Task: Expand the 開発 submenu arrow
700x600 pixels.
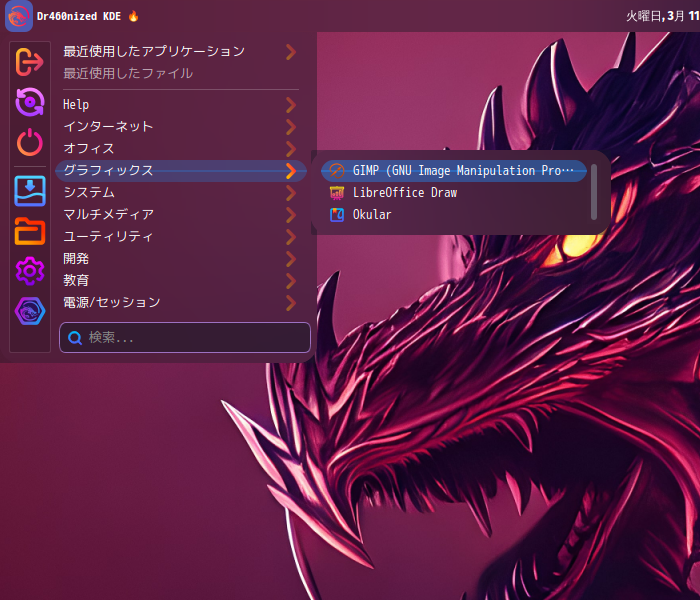Action: [x=291, y=258]
